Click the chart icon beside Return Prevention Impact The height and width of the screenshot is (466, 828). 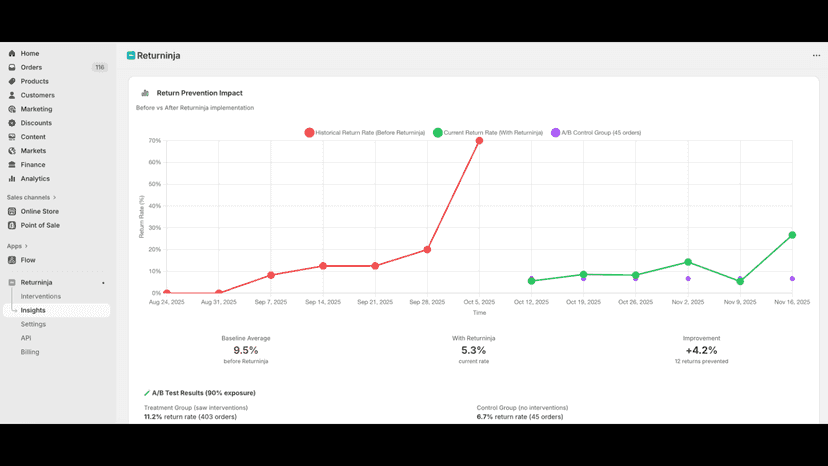click(x=145, y=93)
